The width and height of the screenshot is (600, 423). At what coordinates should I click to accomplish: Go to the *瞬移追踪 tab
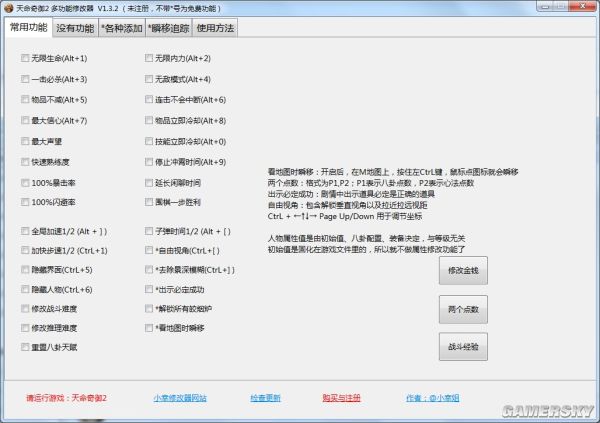[x=169, y=28]
